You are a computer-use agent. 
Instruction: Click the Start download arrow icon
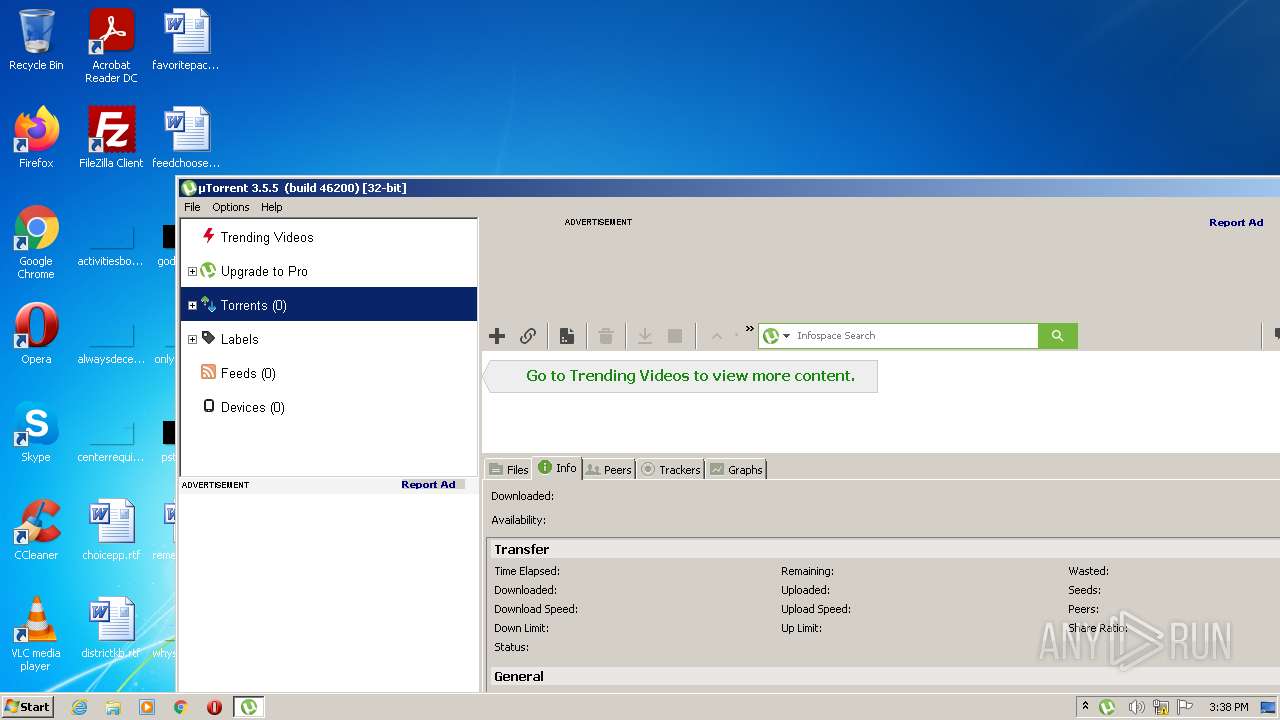pos(645,336)
